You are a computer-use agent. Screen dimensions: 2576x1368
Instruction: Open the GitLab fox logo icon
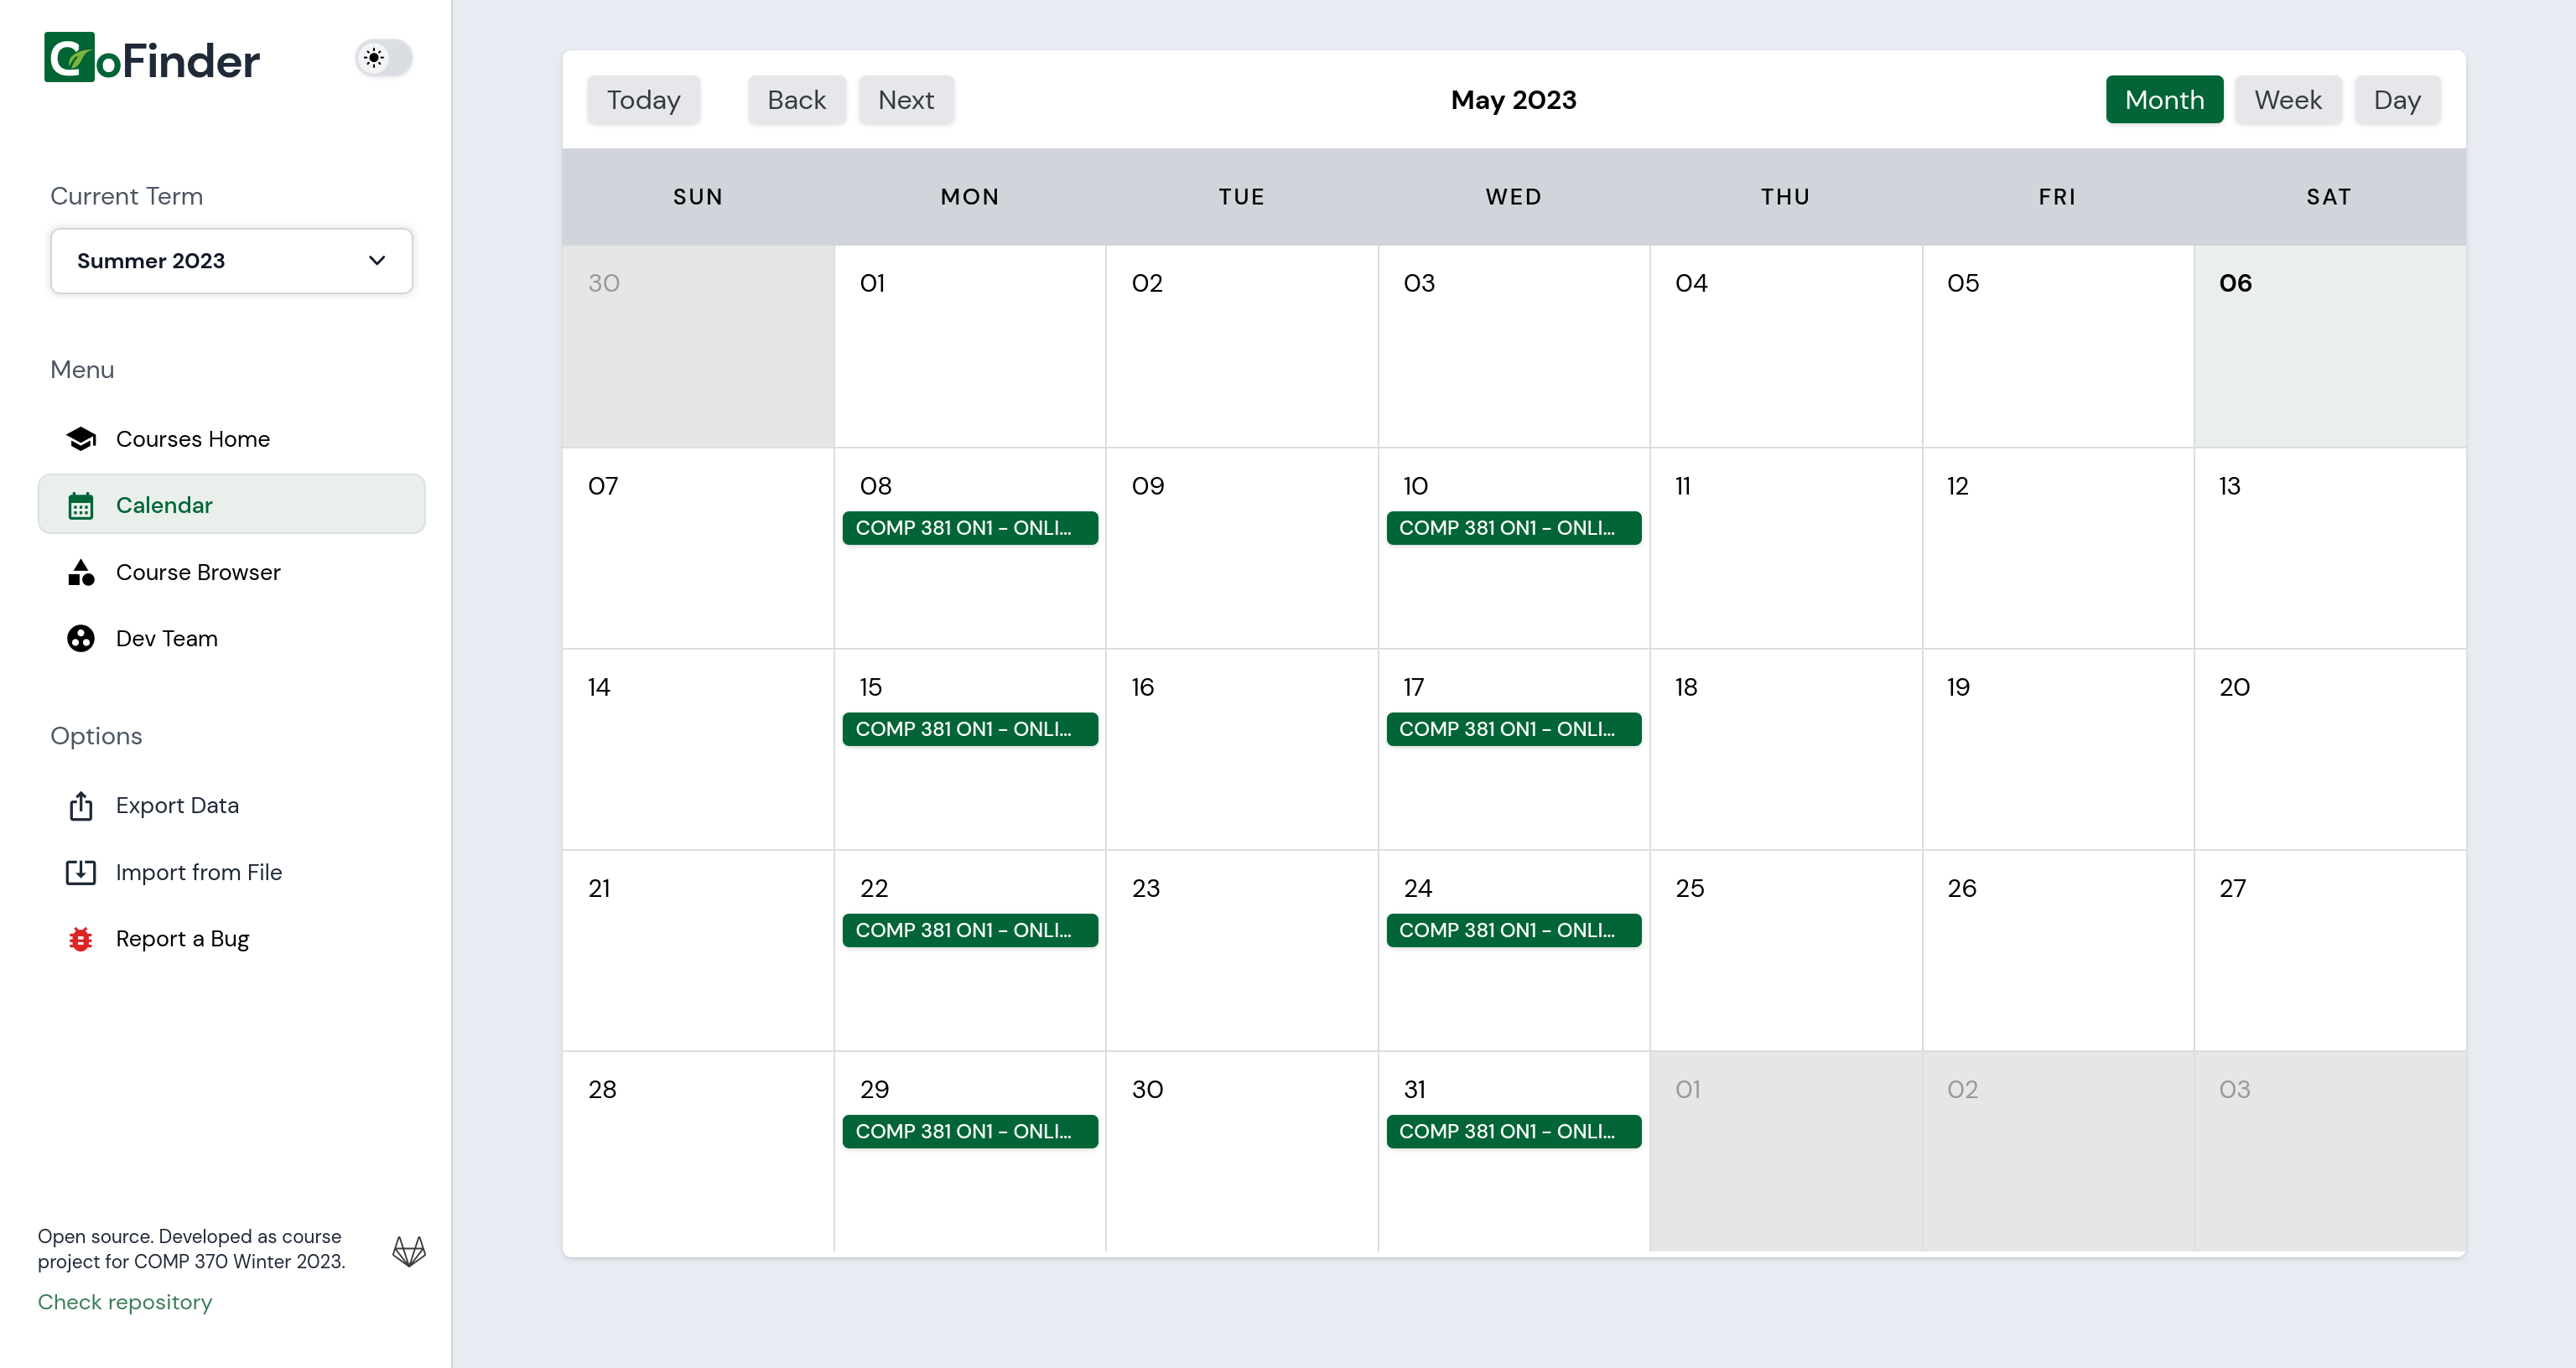pyautogui.click(x=409, y=1251)
